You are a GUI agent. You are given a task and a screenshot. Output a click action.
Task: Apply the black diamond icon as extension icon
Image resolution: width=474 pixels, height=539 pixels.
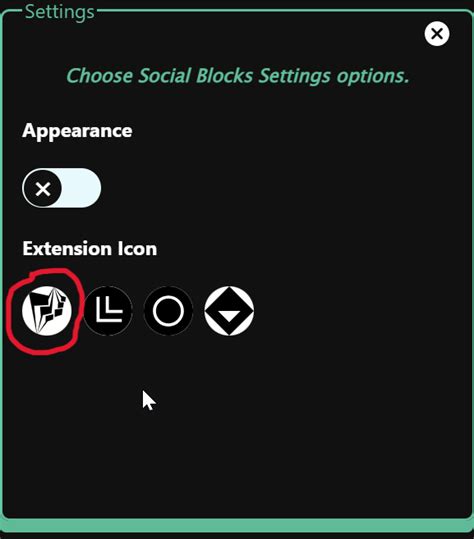[229, 311]
